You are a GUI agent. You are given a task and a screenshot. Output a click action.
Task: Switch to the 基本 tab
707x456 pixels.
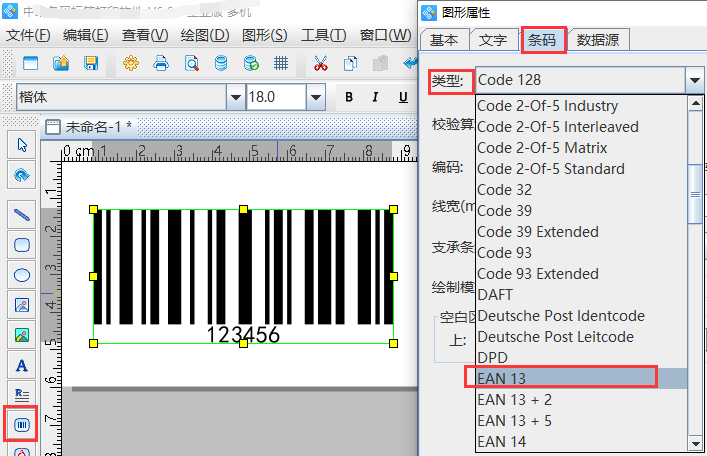pyautogui.click(x=444, y=40)
